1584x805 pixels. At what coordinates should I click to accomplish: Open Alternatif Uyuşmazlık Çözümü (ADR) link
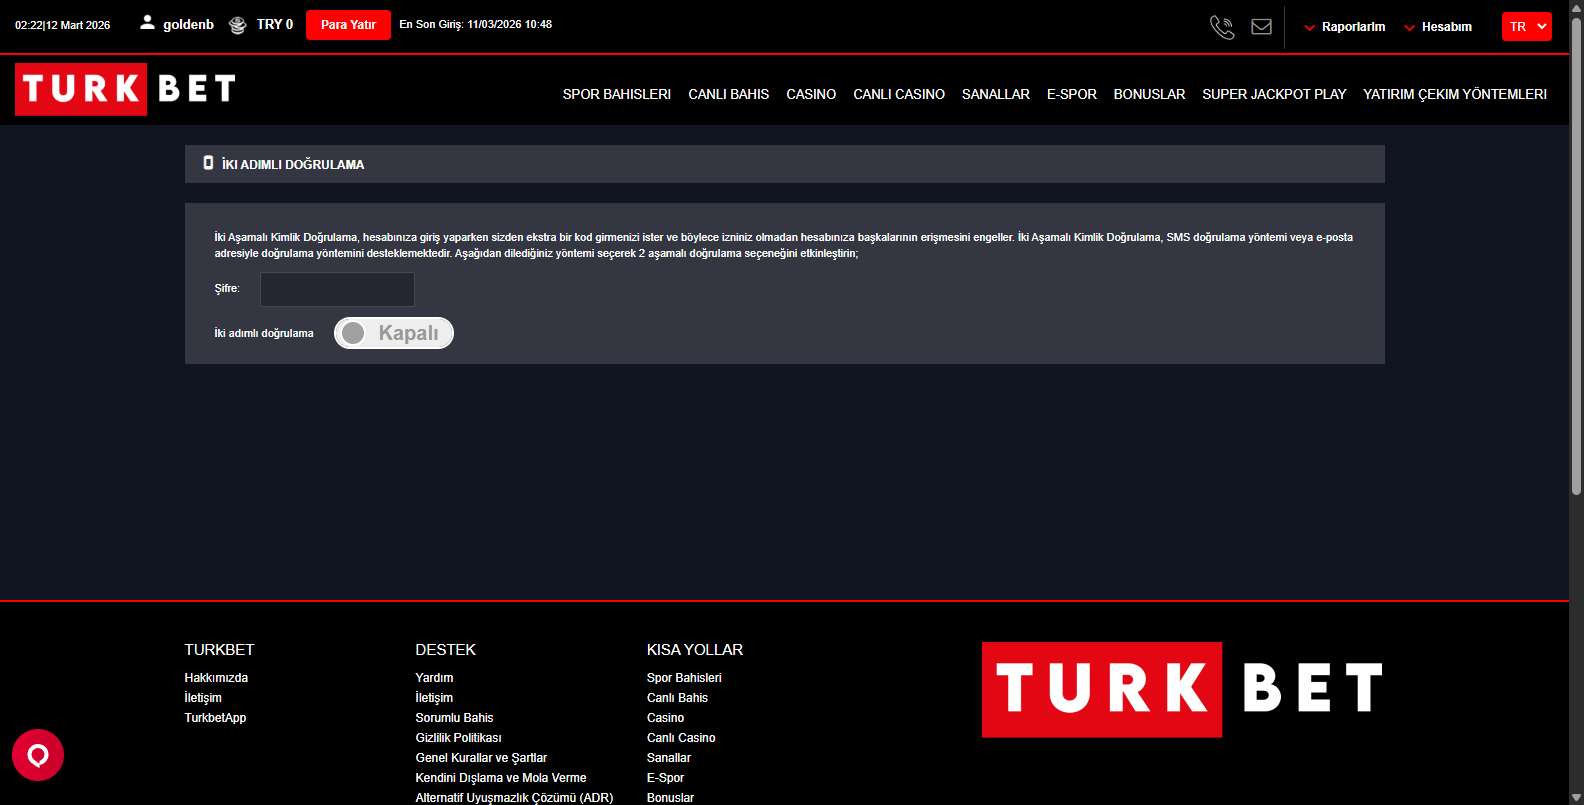pyautogui.click(x=514, y=797)
